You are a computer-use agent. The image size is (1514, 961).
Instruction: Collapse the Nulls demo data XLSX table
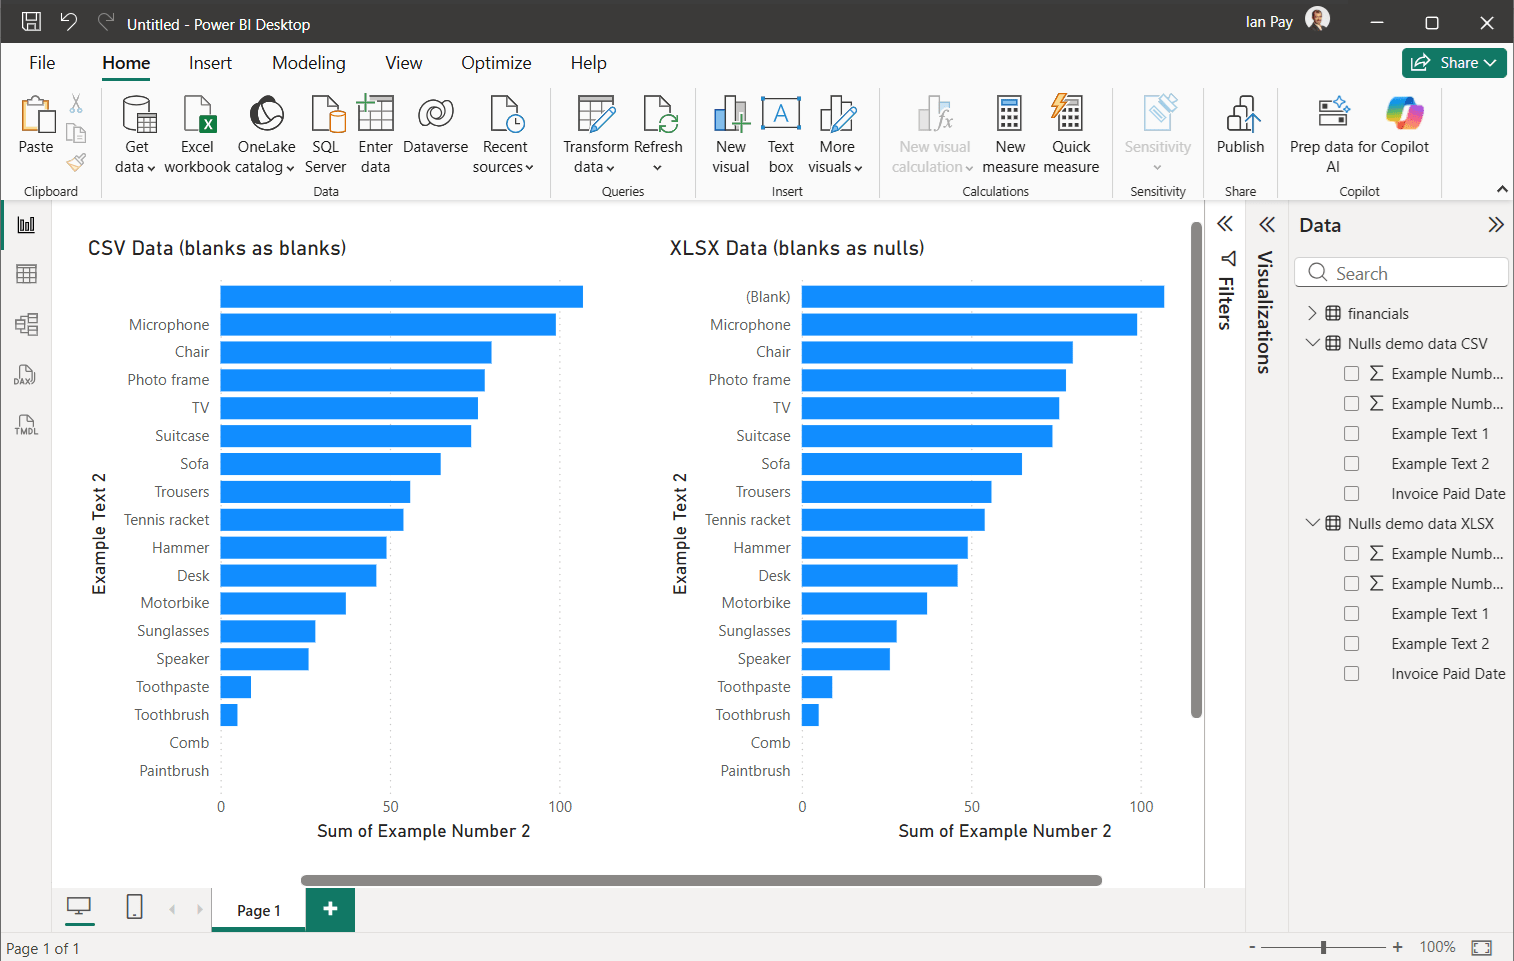[1312, 523]
